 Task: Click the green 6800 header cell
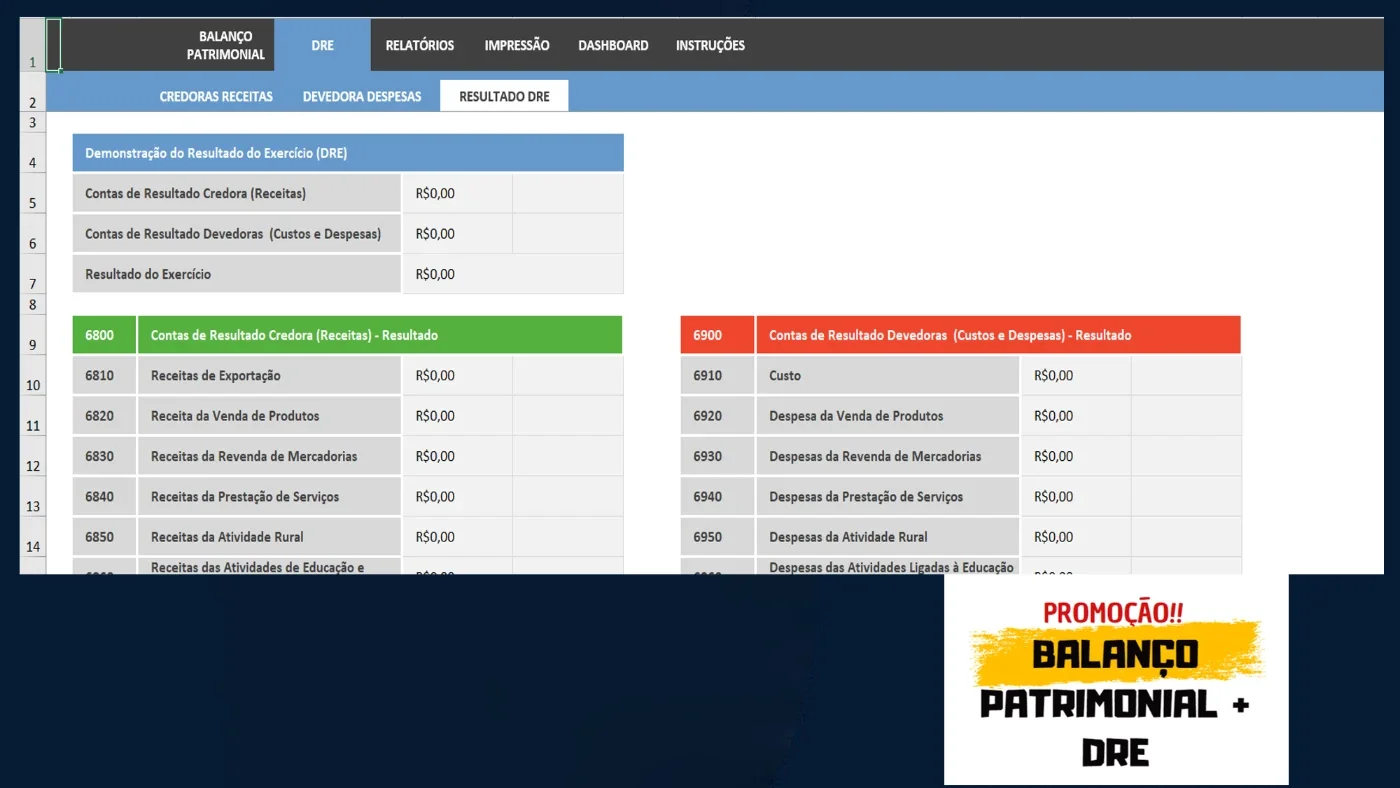point(104,335)
